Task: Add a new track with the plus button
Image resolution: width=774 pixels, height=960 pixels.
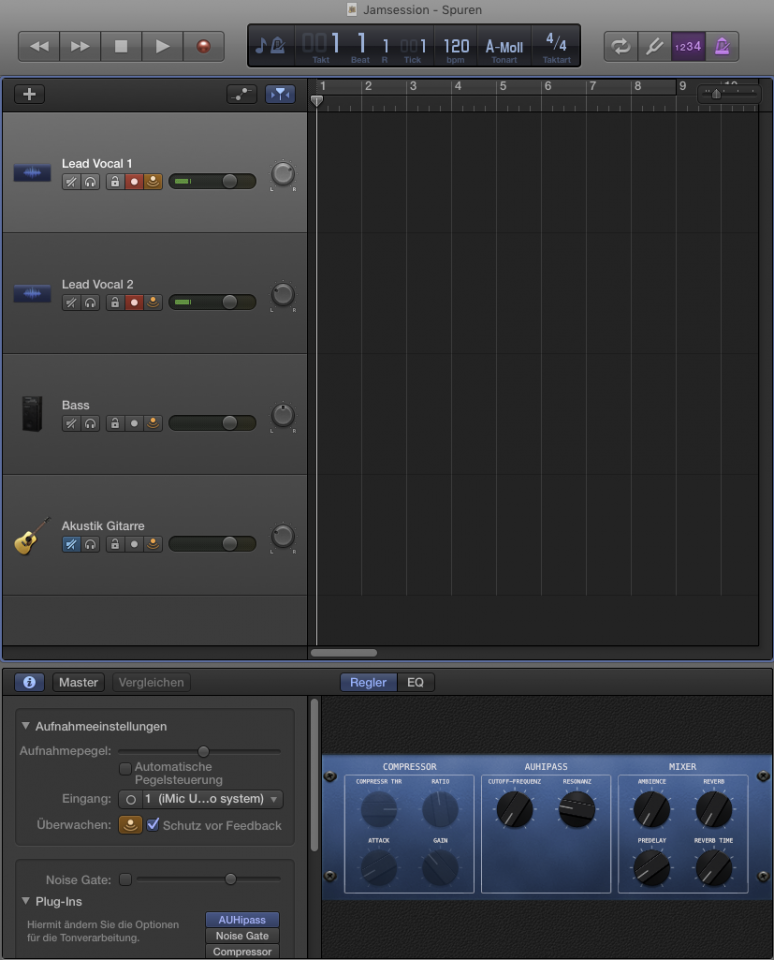Action: click(x=29, y=94)
